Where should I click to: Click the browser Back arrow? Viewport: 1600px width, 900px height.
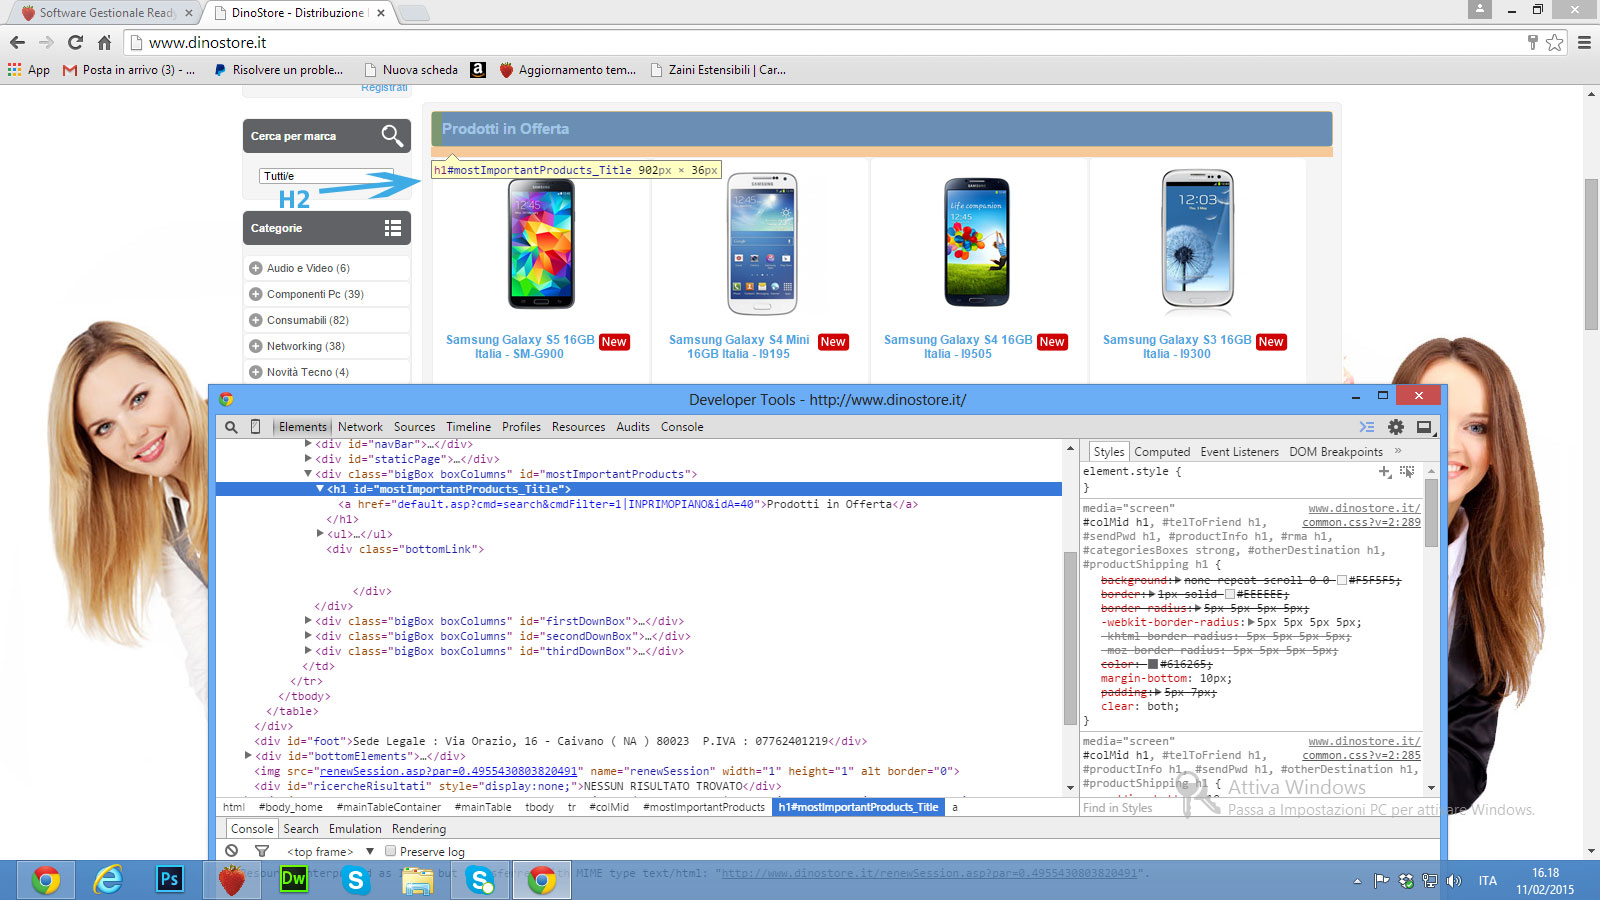click(x=17, y=42)
